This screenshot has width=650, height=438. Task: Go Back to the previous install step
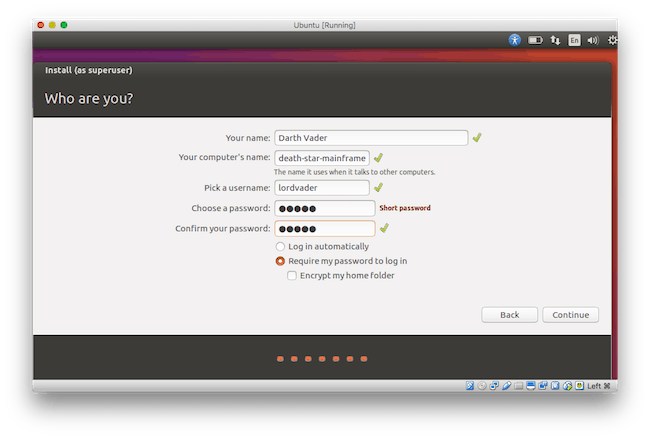(x=509, y=315)
